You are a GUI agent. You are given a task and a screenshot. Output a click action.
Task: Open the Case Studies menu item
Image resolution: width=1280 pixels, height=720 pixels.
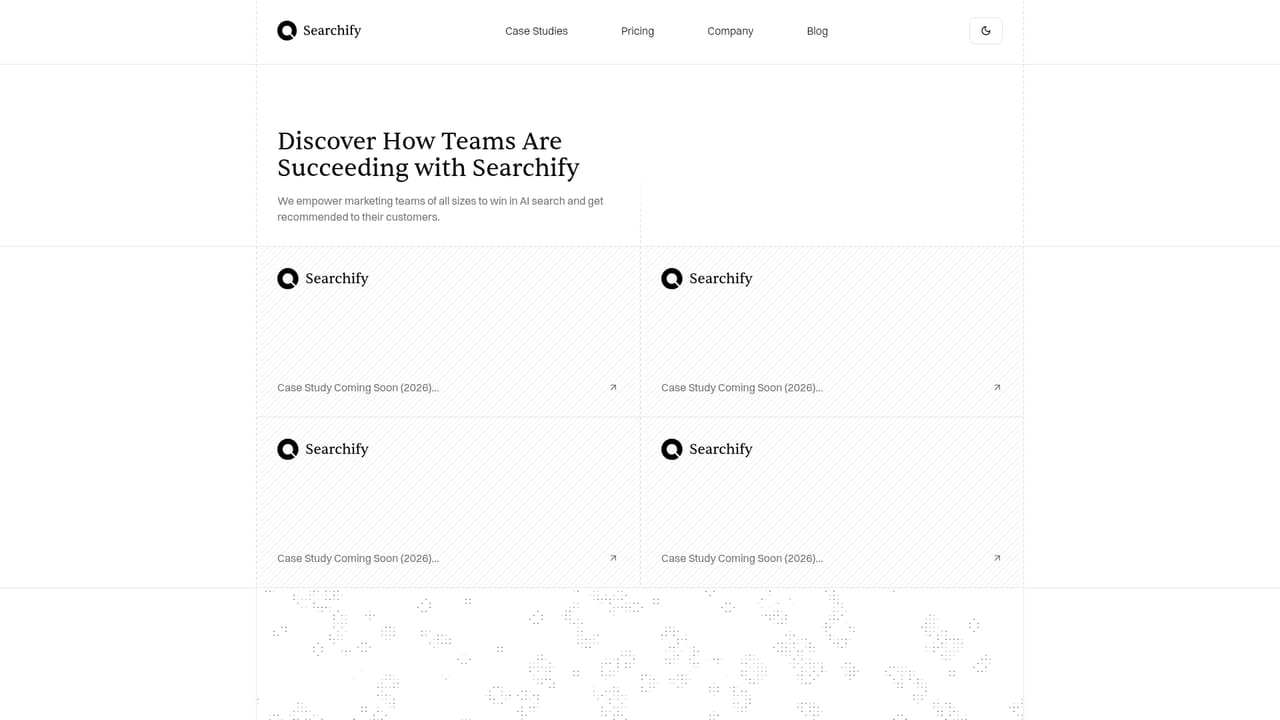(536, 31)
